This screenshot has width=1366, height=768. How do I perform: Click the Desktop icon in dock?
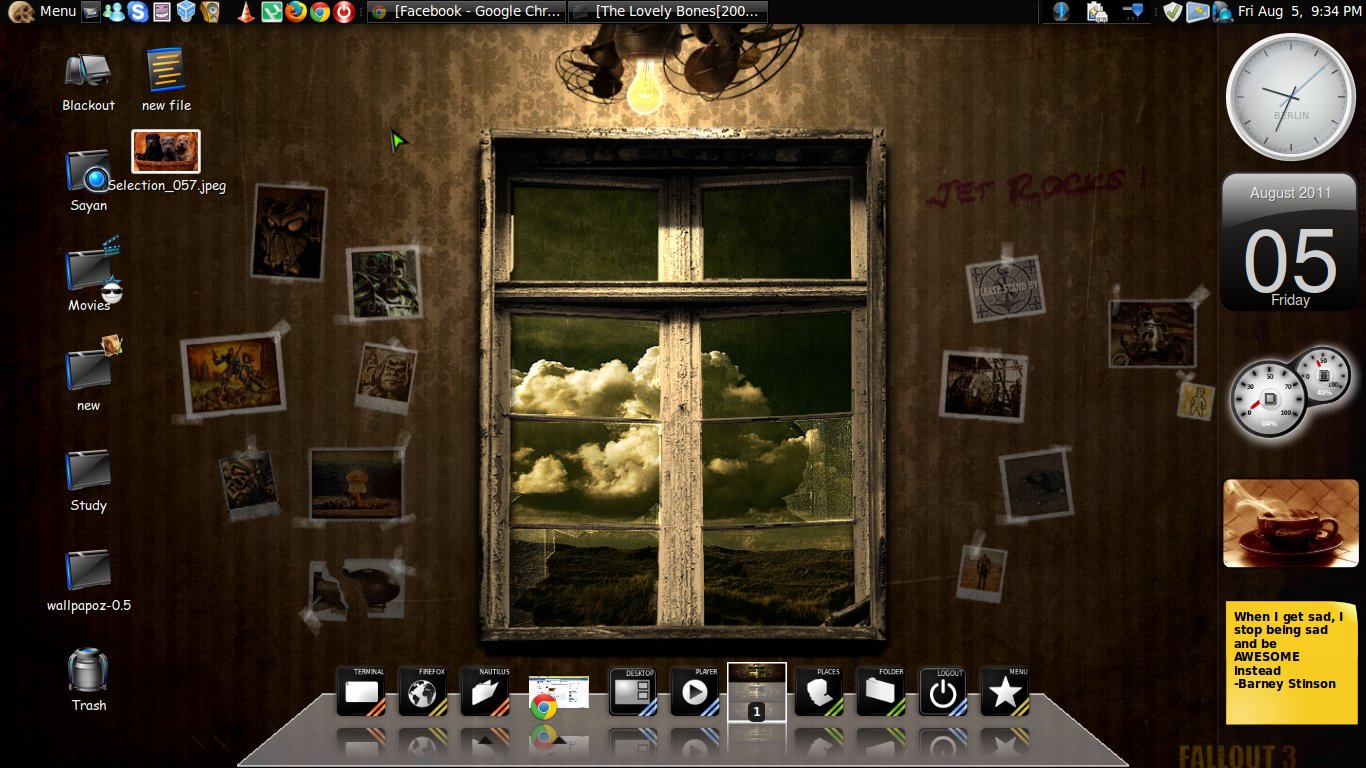coord(634,691)
